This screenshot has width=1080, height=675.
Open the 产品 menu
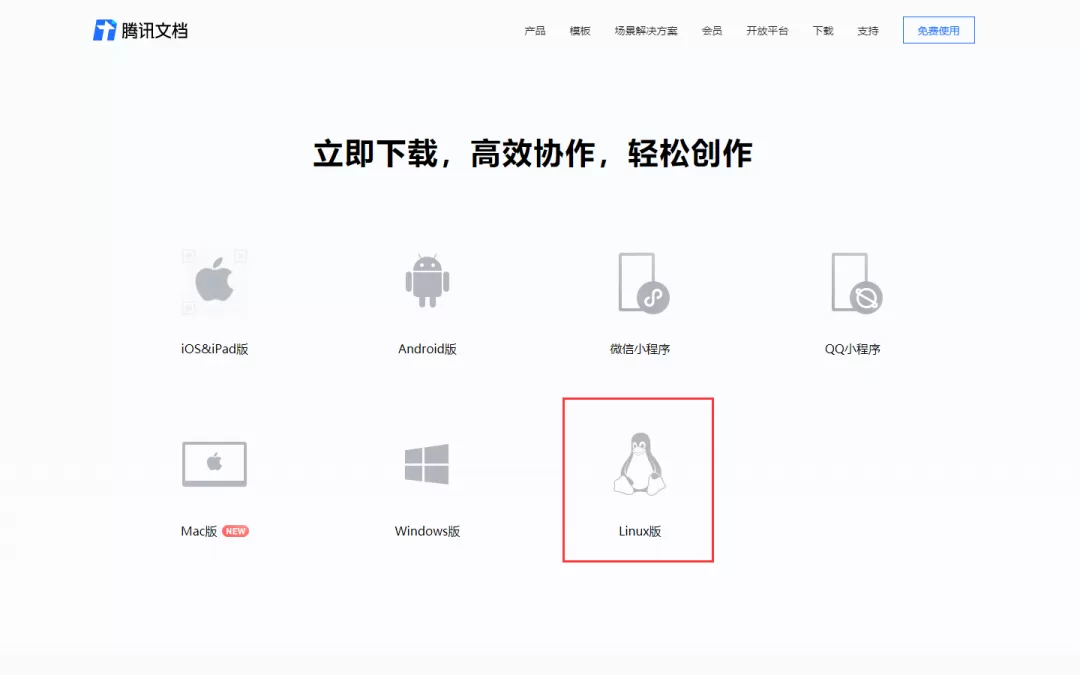534,30
